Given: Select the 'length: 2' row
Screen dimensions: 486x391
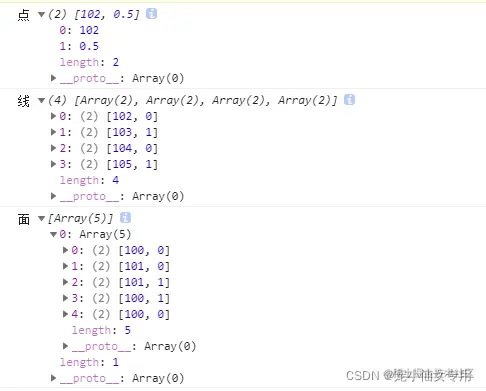Looking at the screenshot, I should (x=89, y=62).
